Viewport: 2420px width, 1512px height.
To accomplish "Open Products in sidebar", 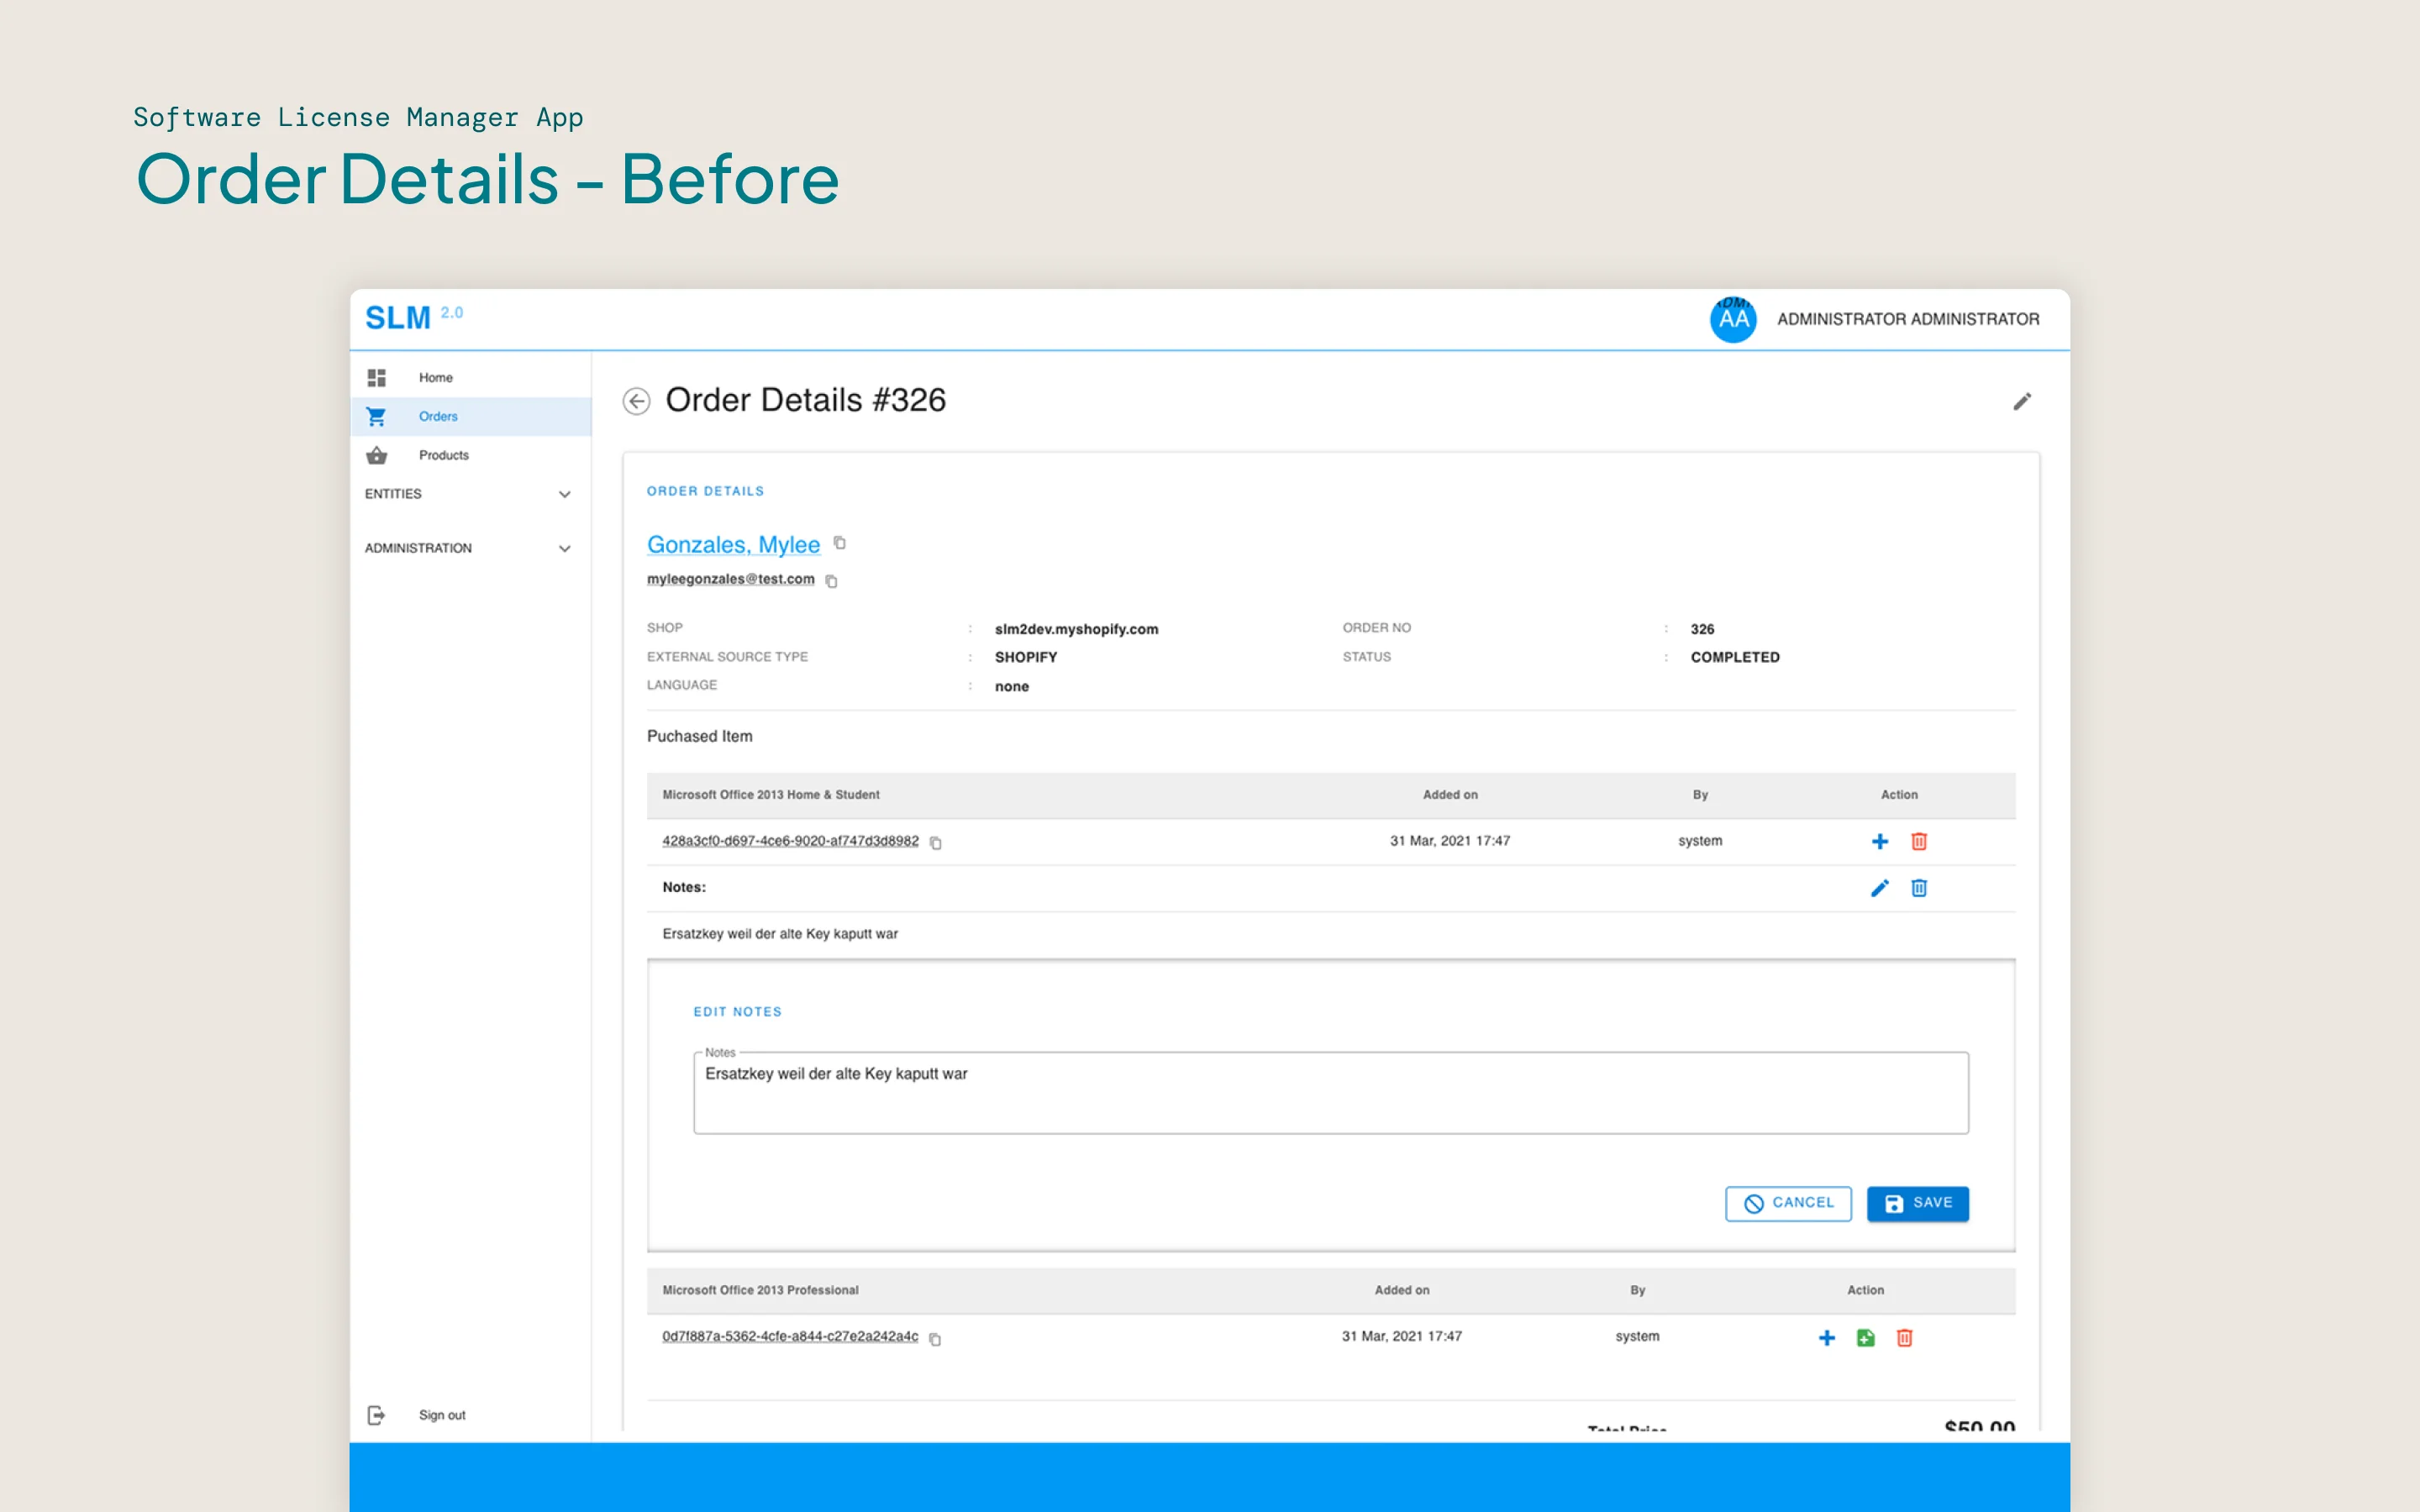I will pos(470,455).
